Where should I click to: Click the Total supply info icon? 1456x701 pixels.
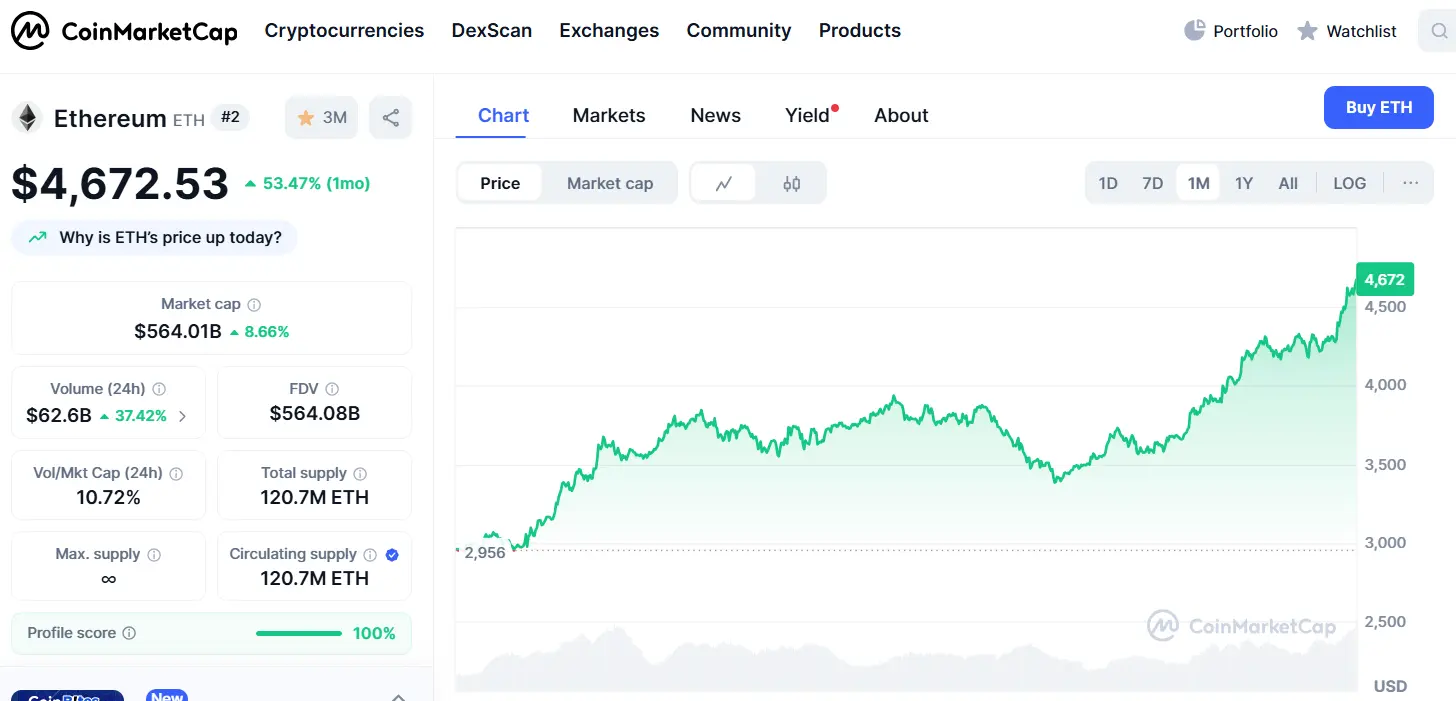[360, 473]
